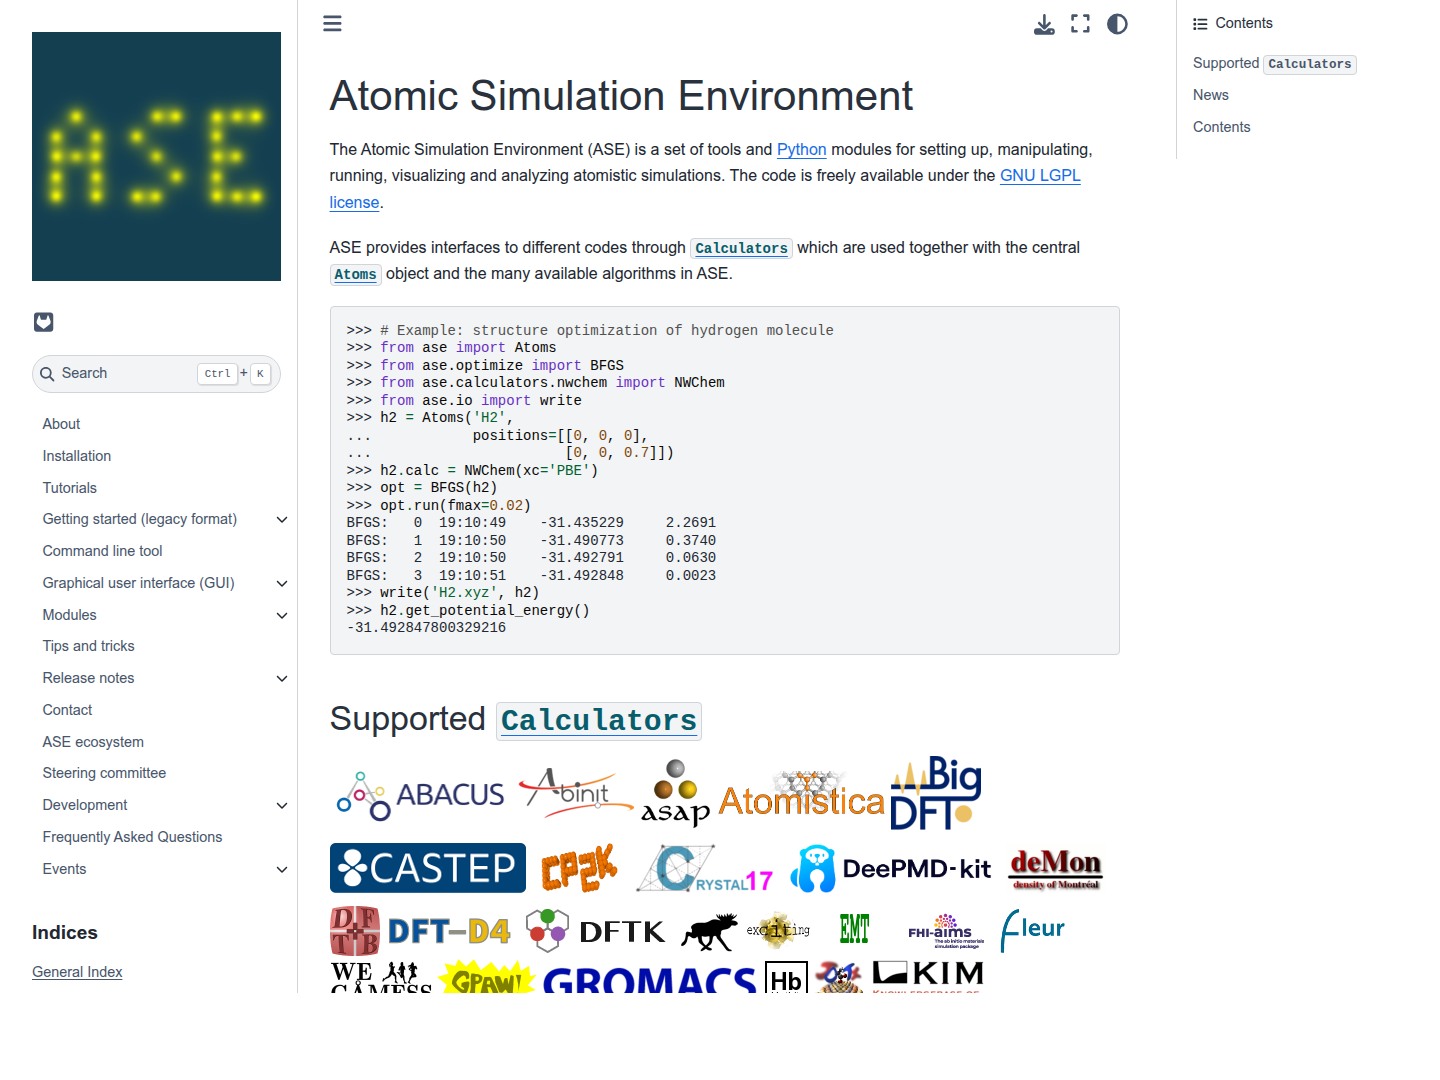Open the CRYSTAL17 calculator logo
This screenshot has width=1440, height=1080.
click(705, 868)
